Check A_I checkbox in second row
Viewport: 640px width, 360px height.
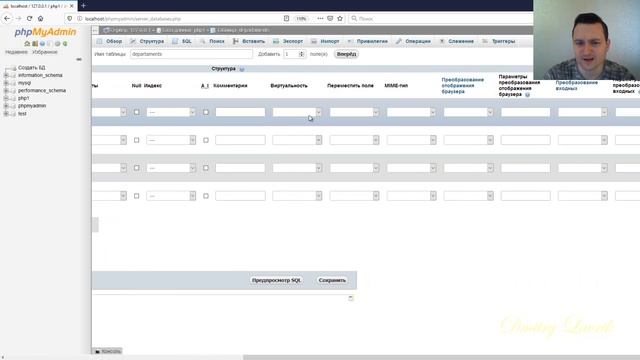(206, 140)
